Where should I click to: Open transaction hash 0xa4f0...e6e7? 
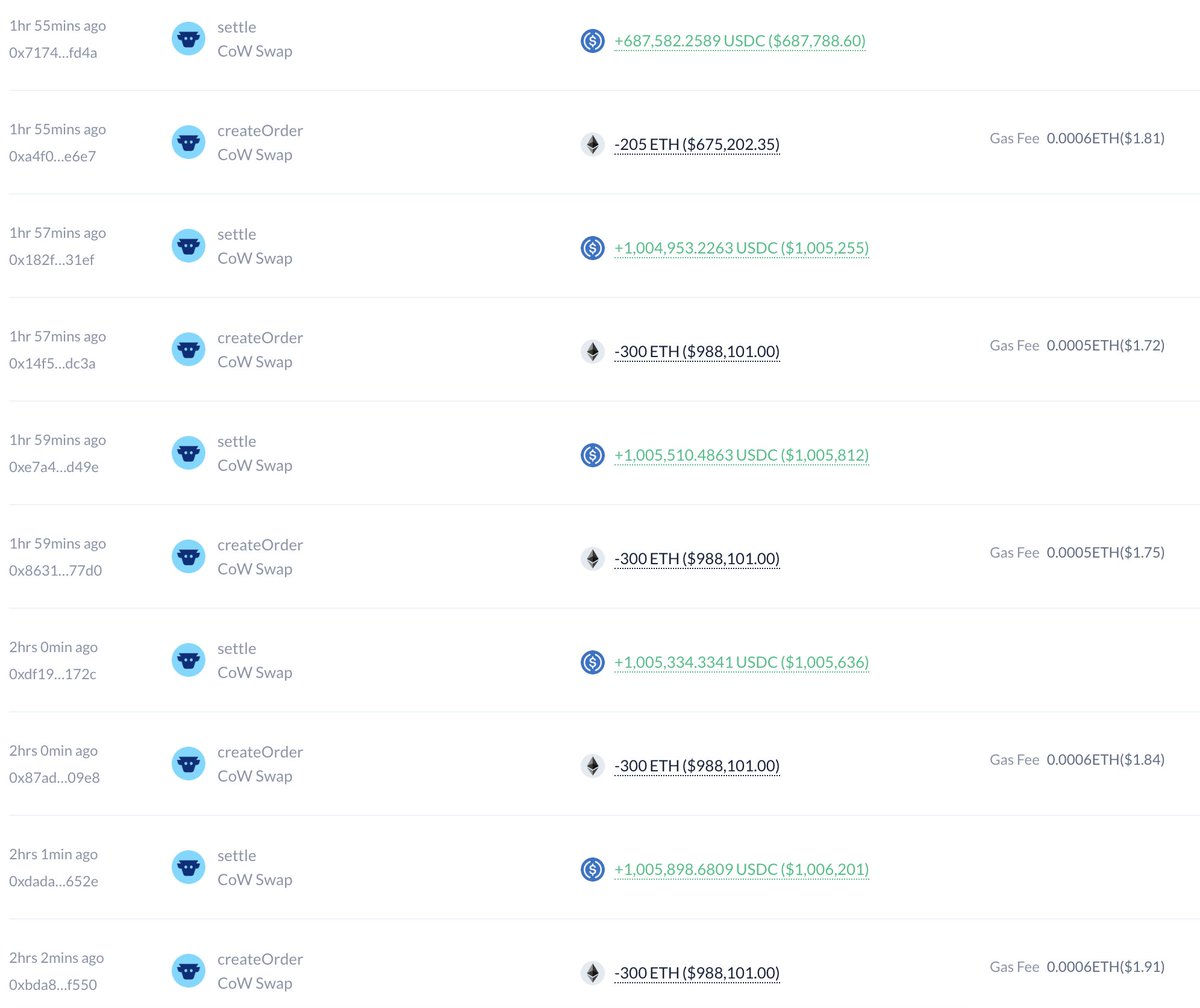[53, 156]
